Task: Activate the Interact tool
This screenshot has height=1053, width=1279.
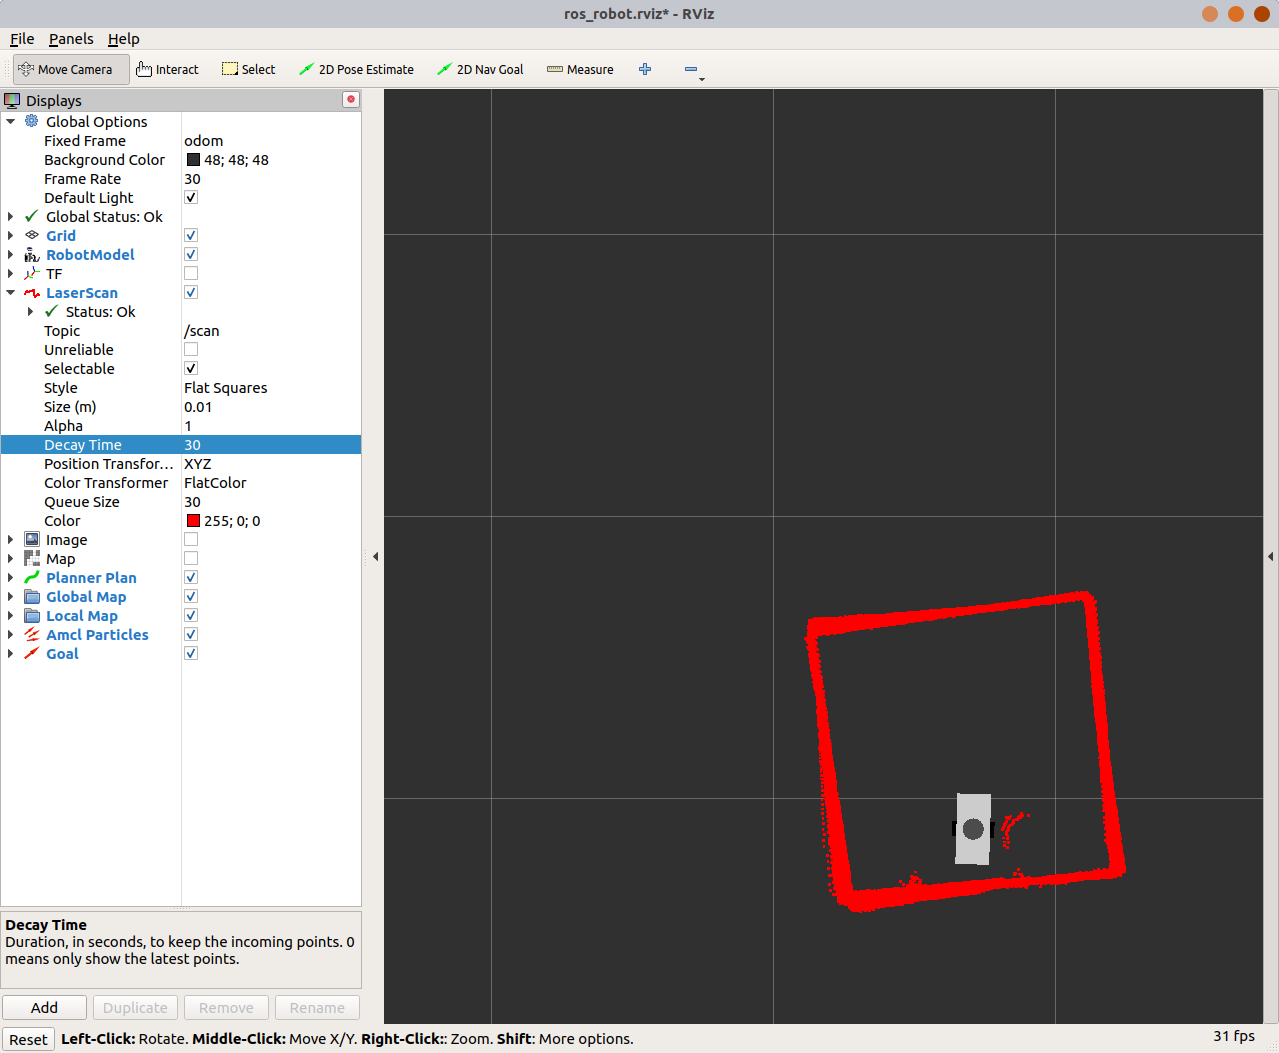Action: (167, 69)
